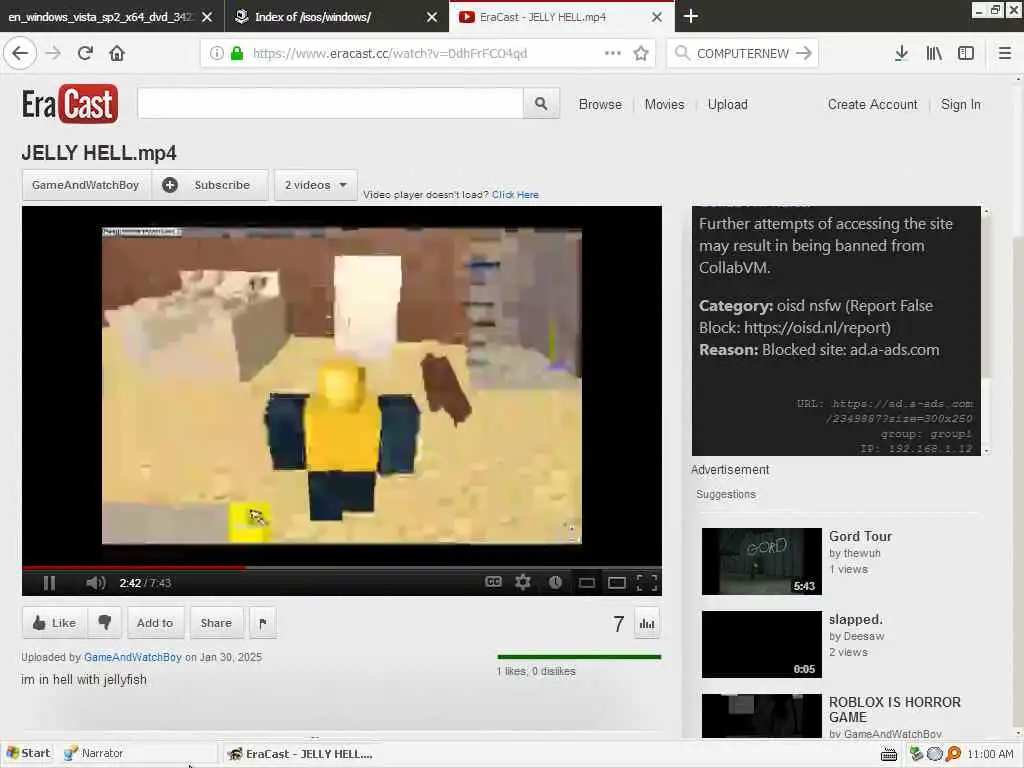
Task: Open page actions three-dot menu
Action: pyautogui.click(x=613, y=53)
